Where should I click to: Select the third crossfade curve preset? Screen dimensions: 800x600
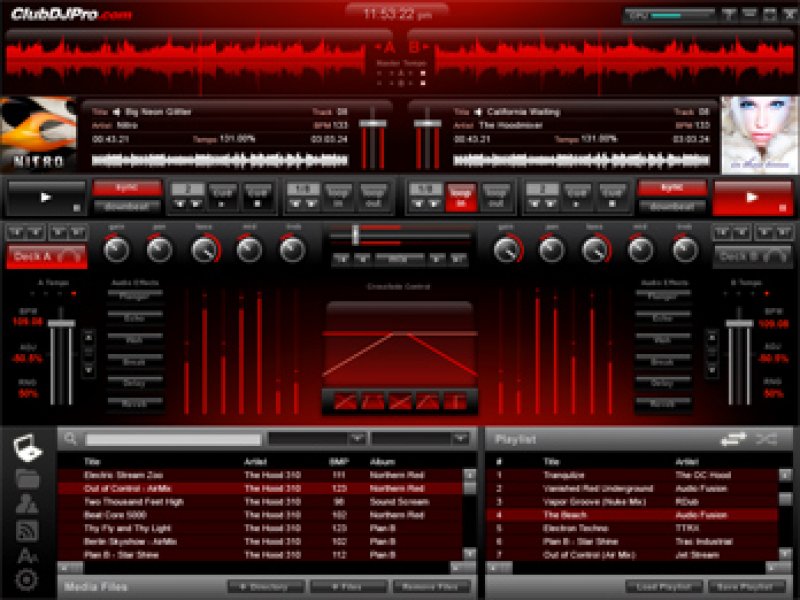[x=400, y=402]
